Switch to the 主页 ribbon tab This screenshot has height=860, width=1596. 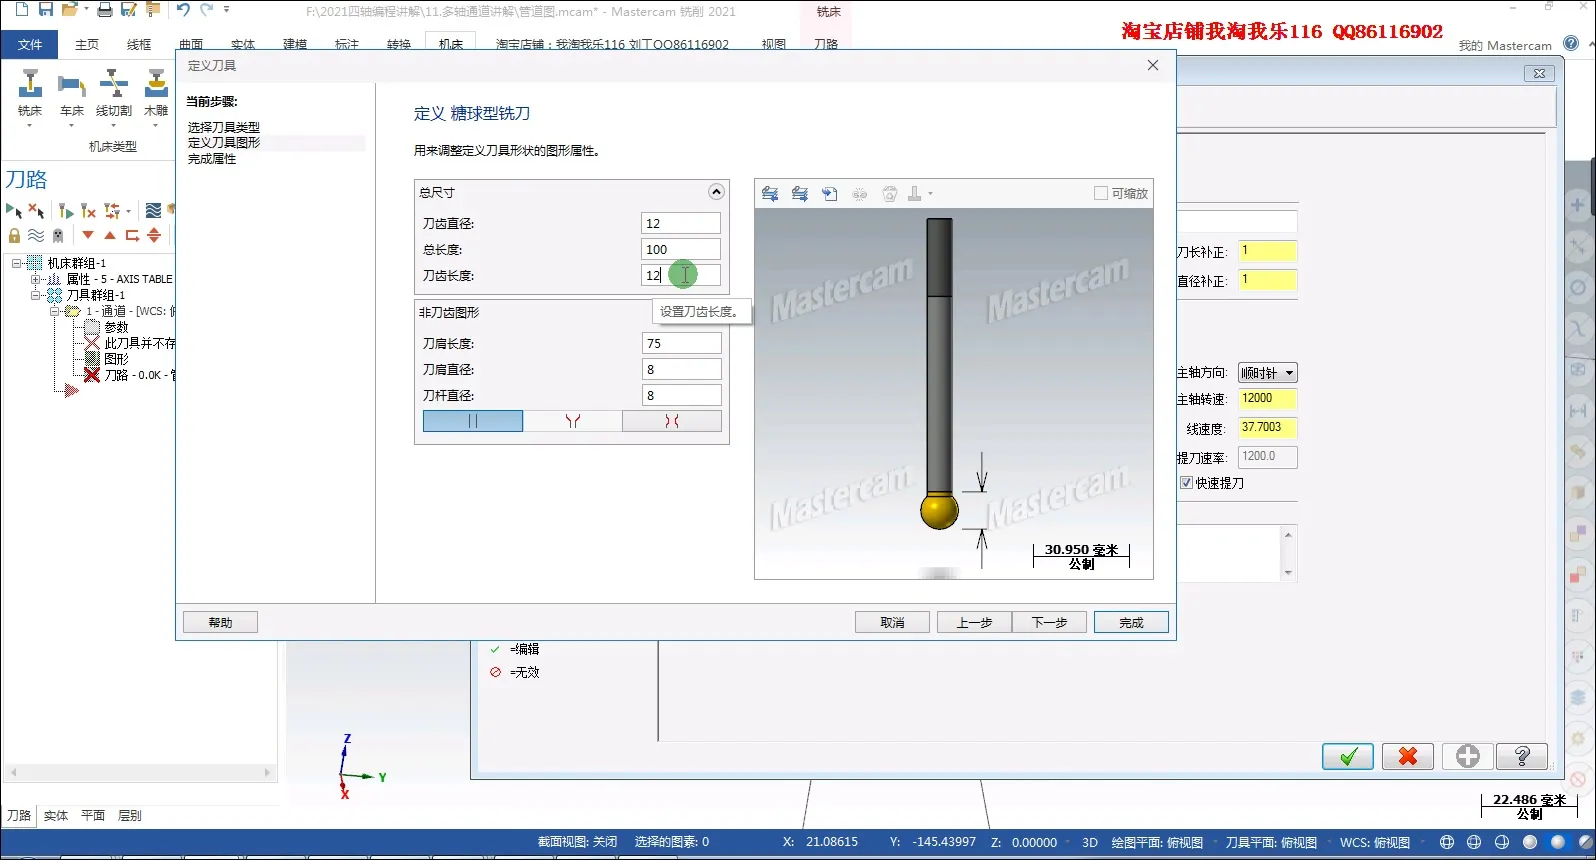87,44
